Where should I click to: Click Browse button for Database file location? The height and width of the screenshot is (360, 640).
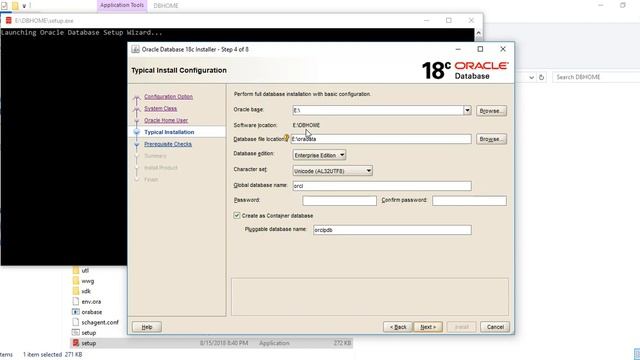pos(491,139)
